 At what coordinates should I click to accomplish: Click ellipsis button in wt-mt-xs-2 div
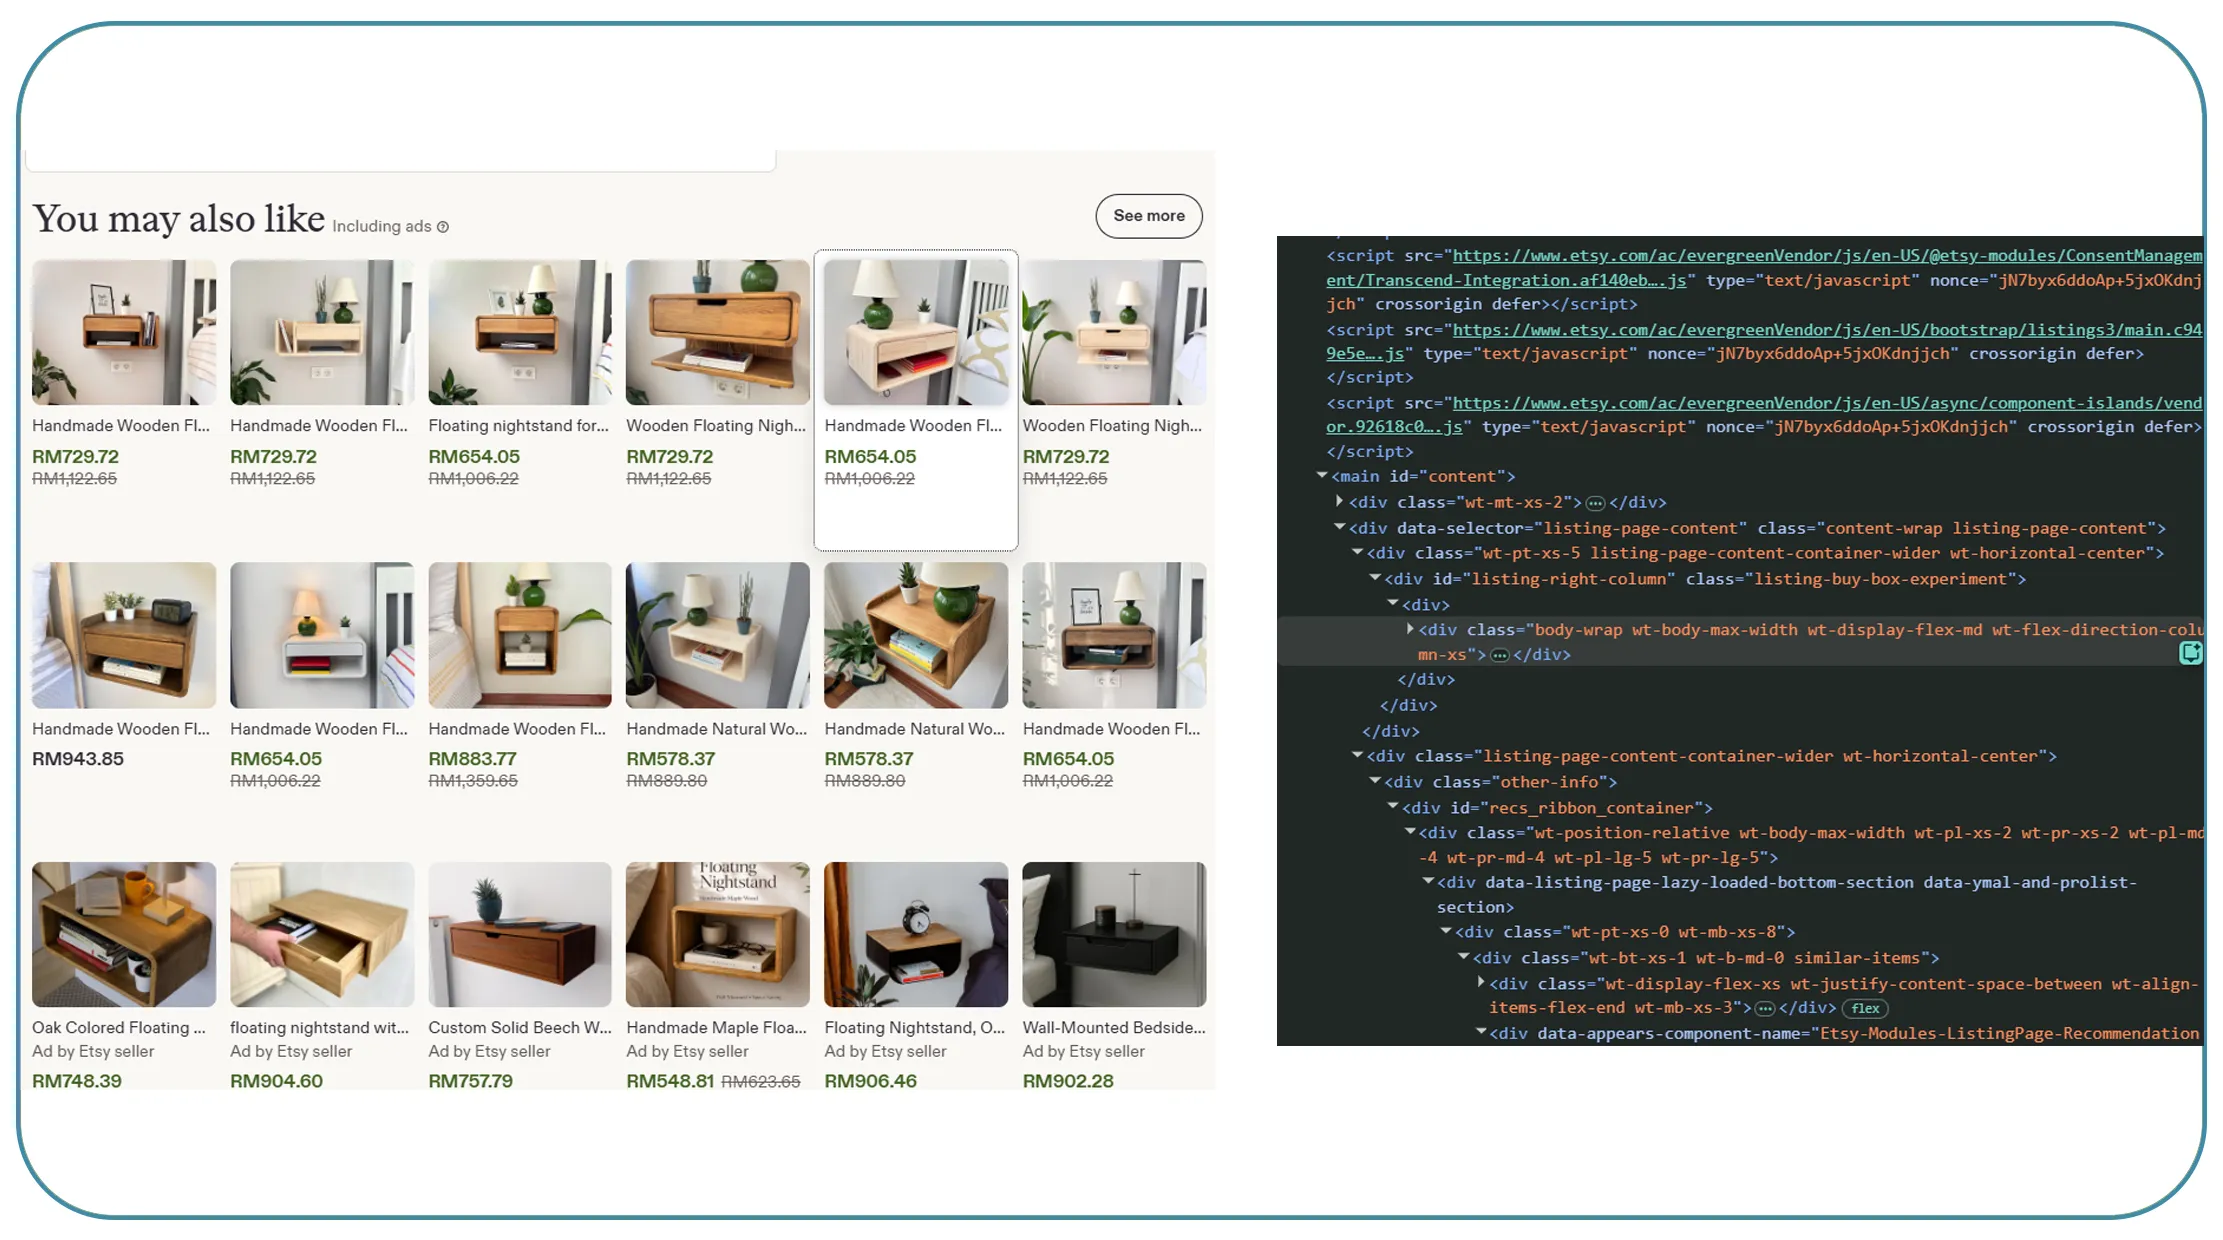click(1596, 503)
